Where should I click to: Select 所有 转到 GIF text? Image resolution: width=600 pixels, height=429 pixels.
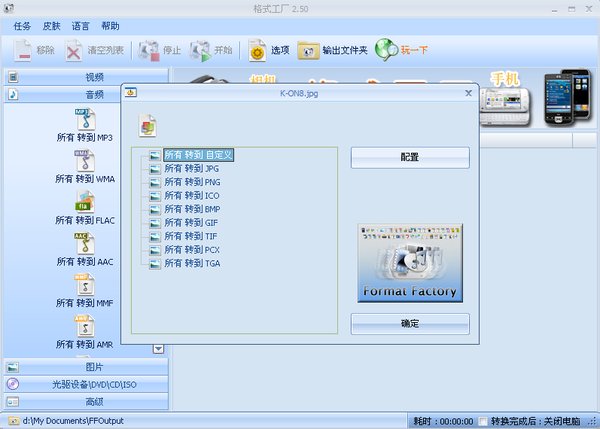[191, 223]
